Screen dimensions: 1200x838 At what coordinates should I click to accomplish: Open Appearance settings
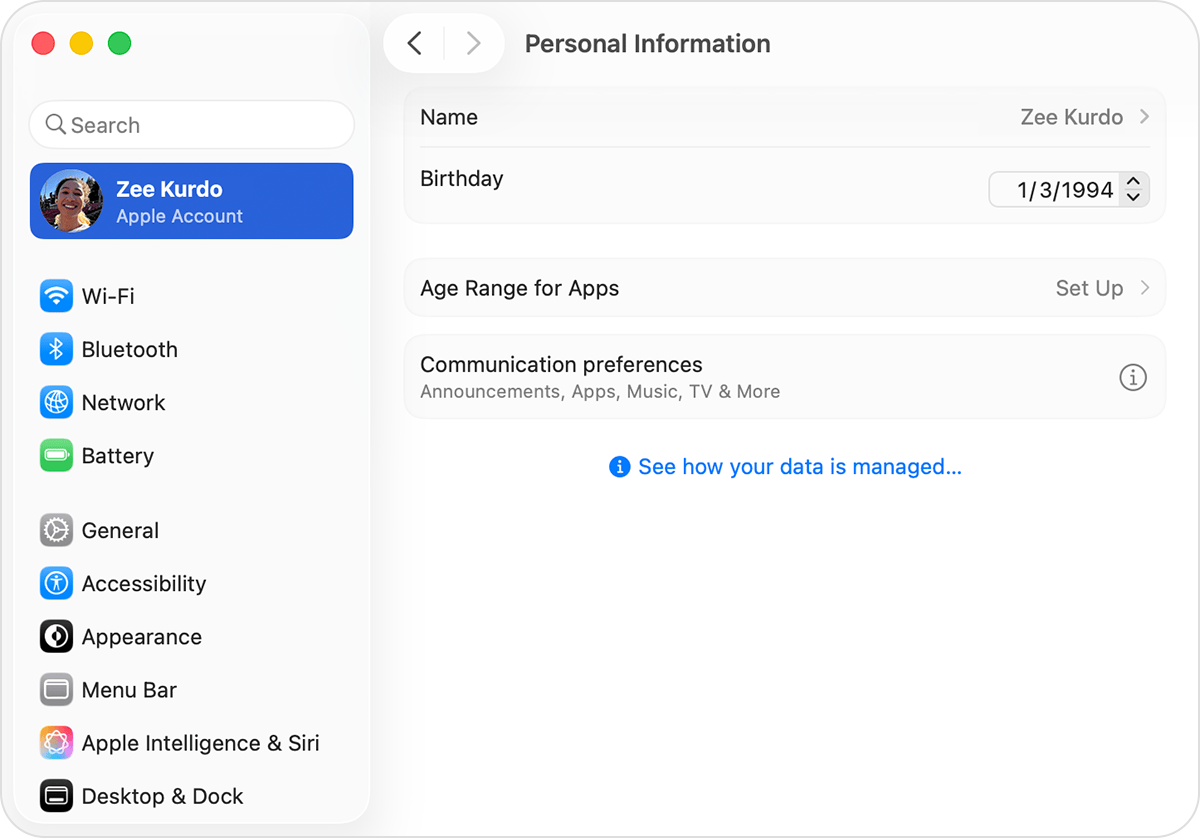coord(141,636)
